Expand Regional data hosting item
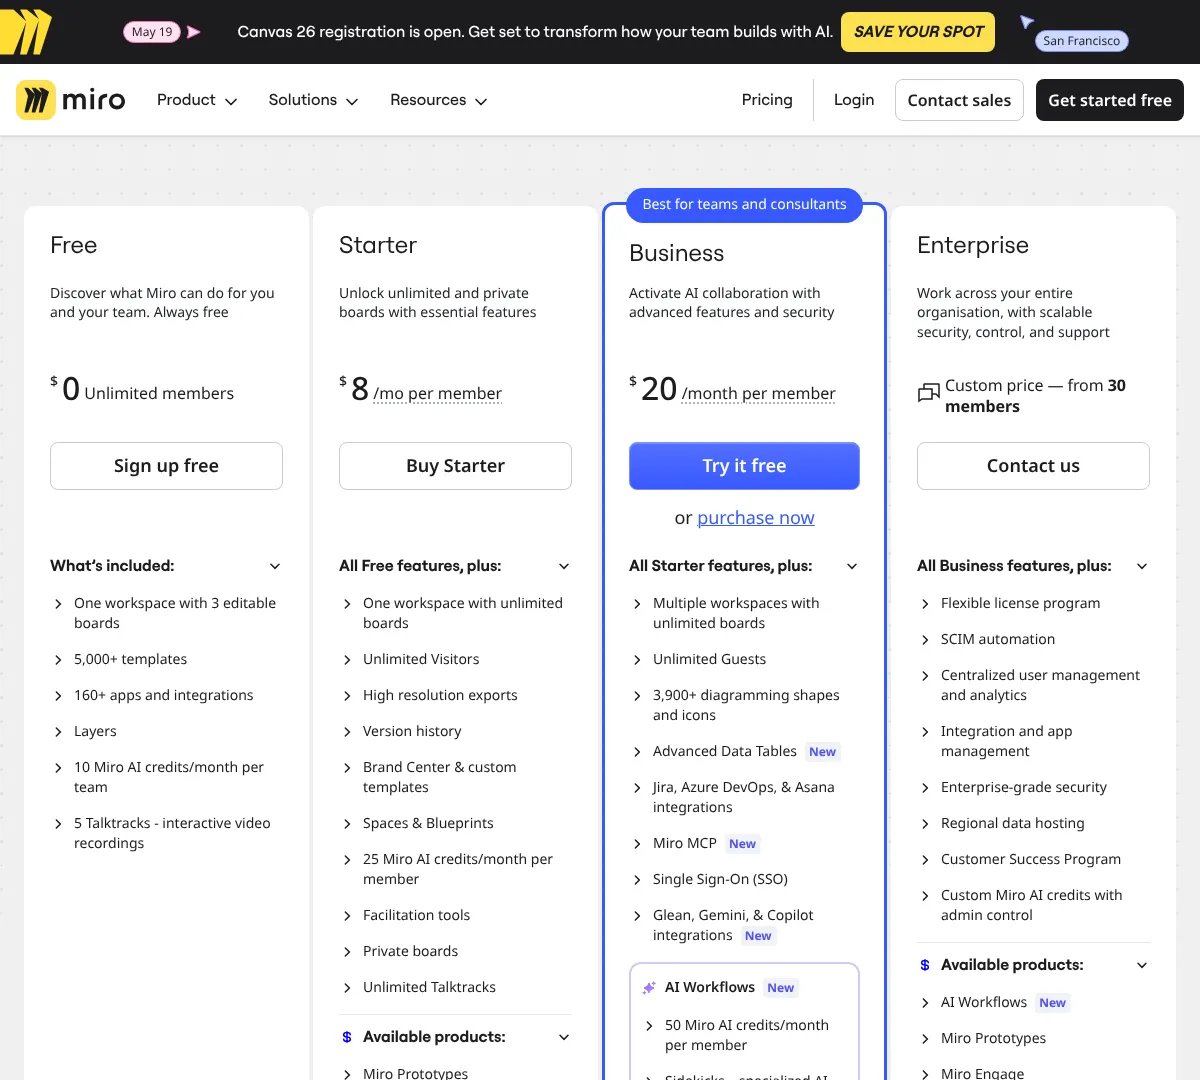 point(1033,823)
